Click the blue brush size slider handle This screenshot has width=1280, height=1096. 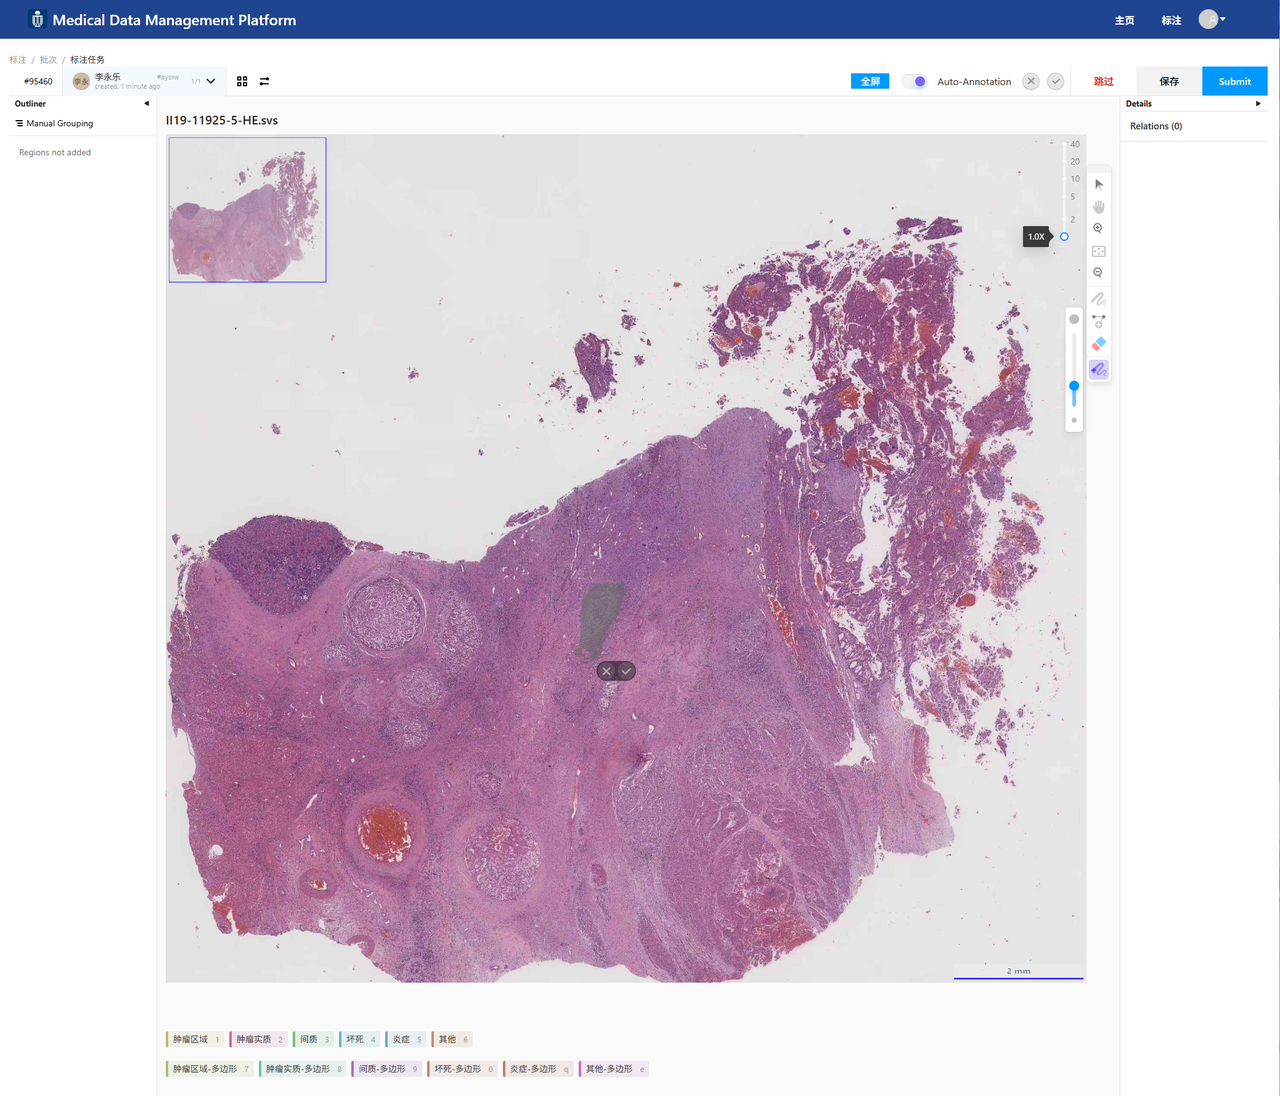1074,386
